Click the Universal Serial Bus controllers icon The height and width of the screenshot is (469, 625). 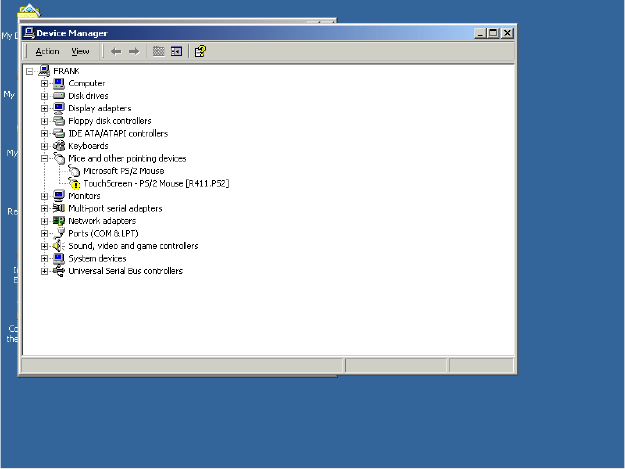click(59, 271)
